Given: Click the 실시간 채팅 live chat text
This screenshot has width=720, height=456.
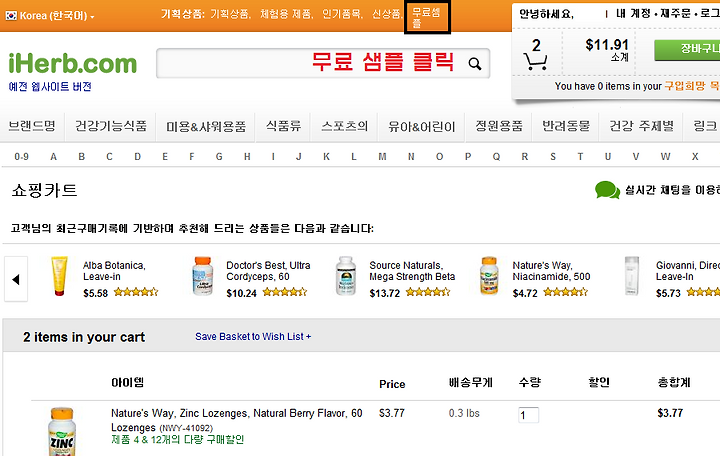Looking at the screenshot, I should click(672, 190).
